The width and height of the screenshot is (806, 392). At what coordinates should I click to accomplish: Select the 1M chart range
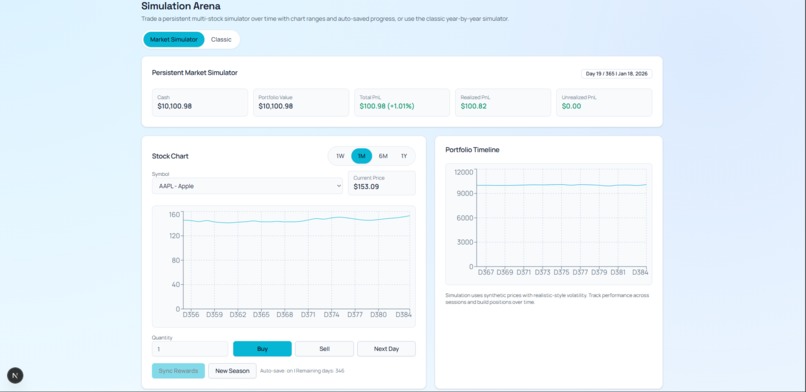(x=361, y=156)
